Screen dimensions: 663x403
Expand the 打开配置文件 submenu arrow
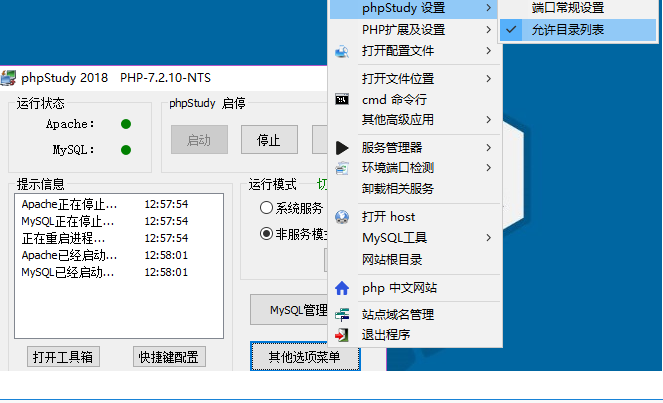point(488,51)
